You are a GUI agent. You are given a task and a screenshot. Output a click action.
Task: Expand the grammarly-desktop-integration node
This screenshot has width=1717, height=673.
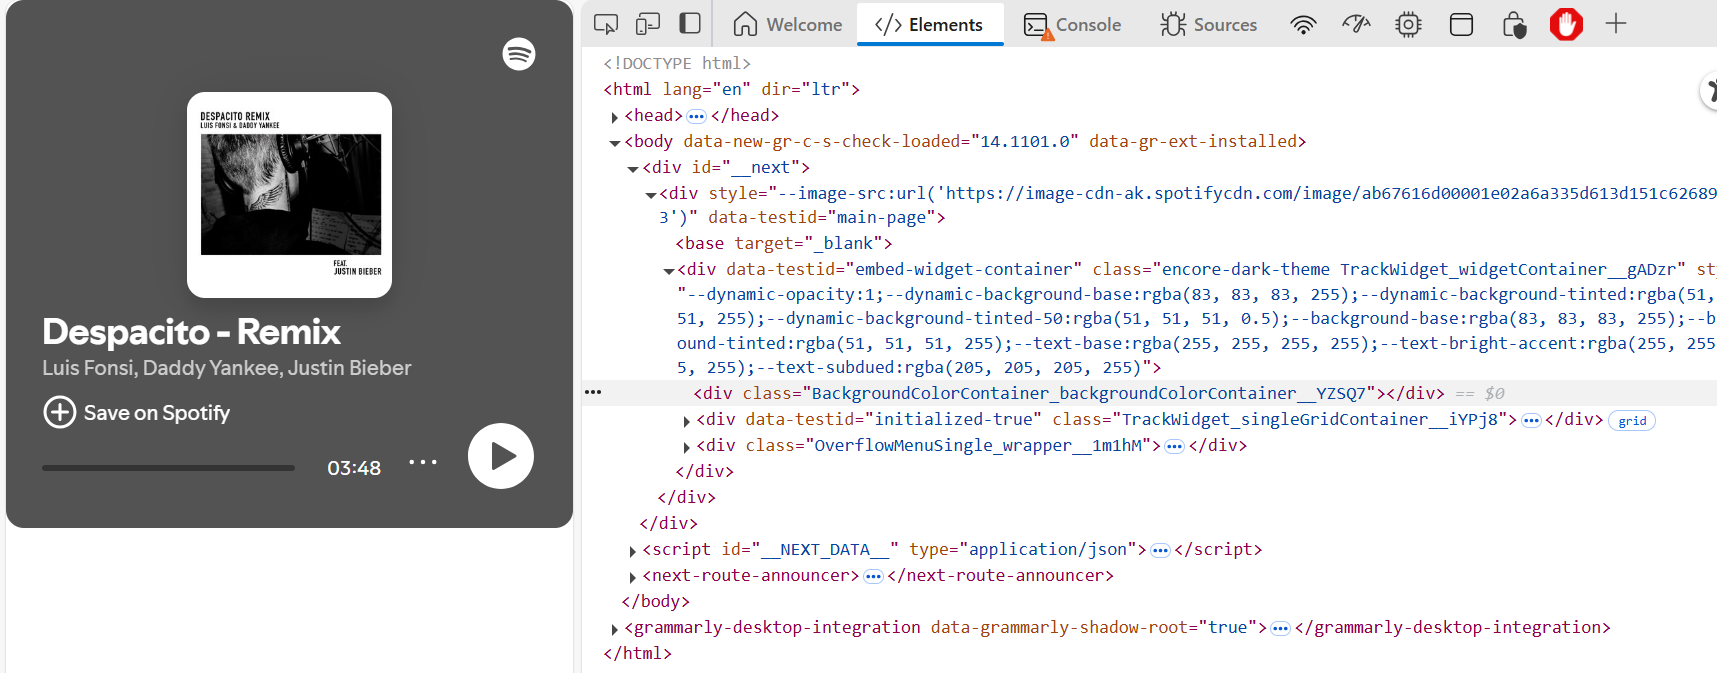tap(614, 629)
